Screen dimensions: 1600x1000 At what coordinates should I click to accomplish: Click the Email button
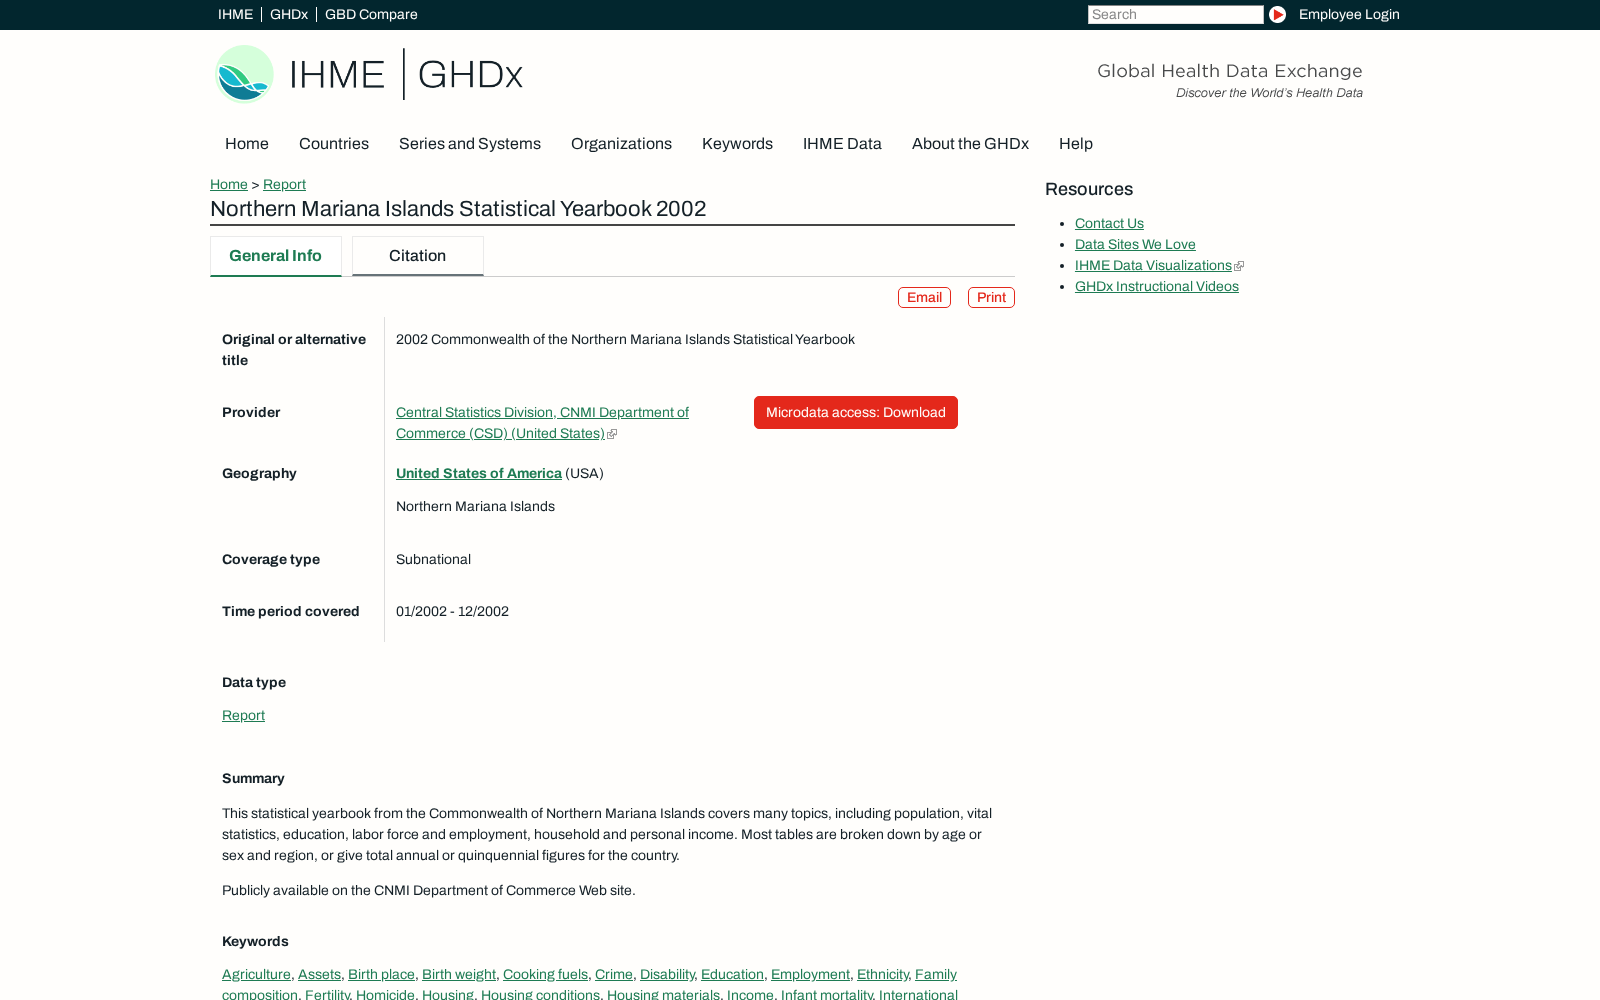click(924, 297)
